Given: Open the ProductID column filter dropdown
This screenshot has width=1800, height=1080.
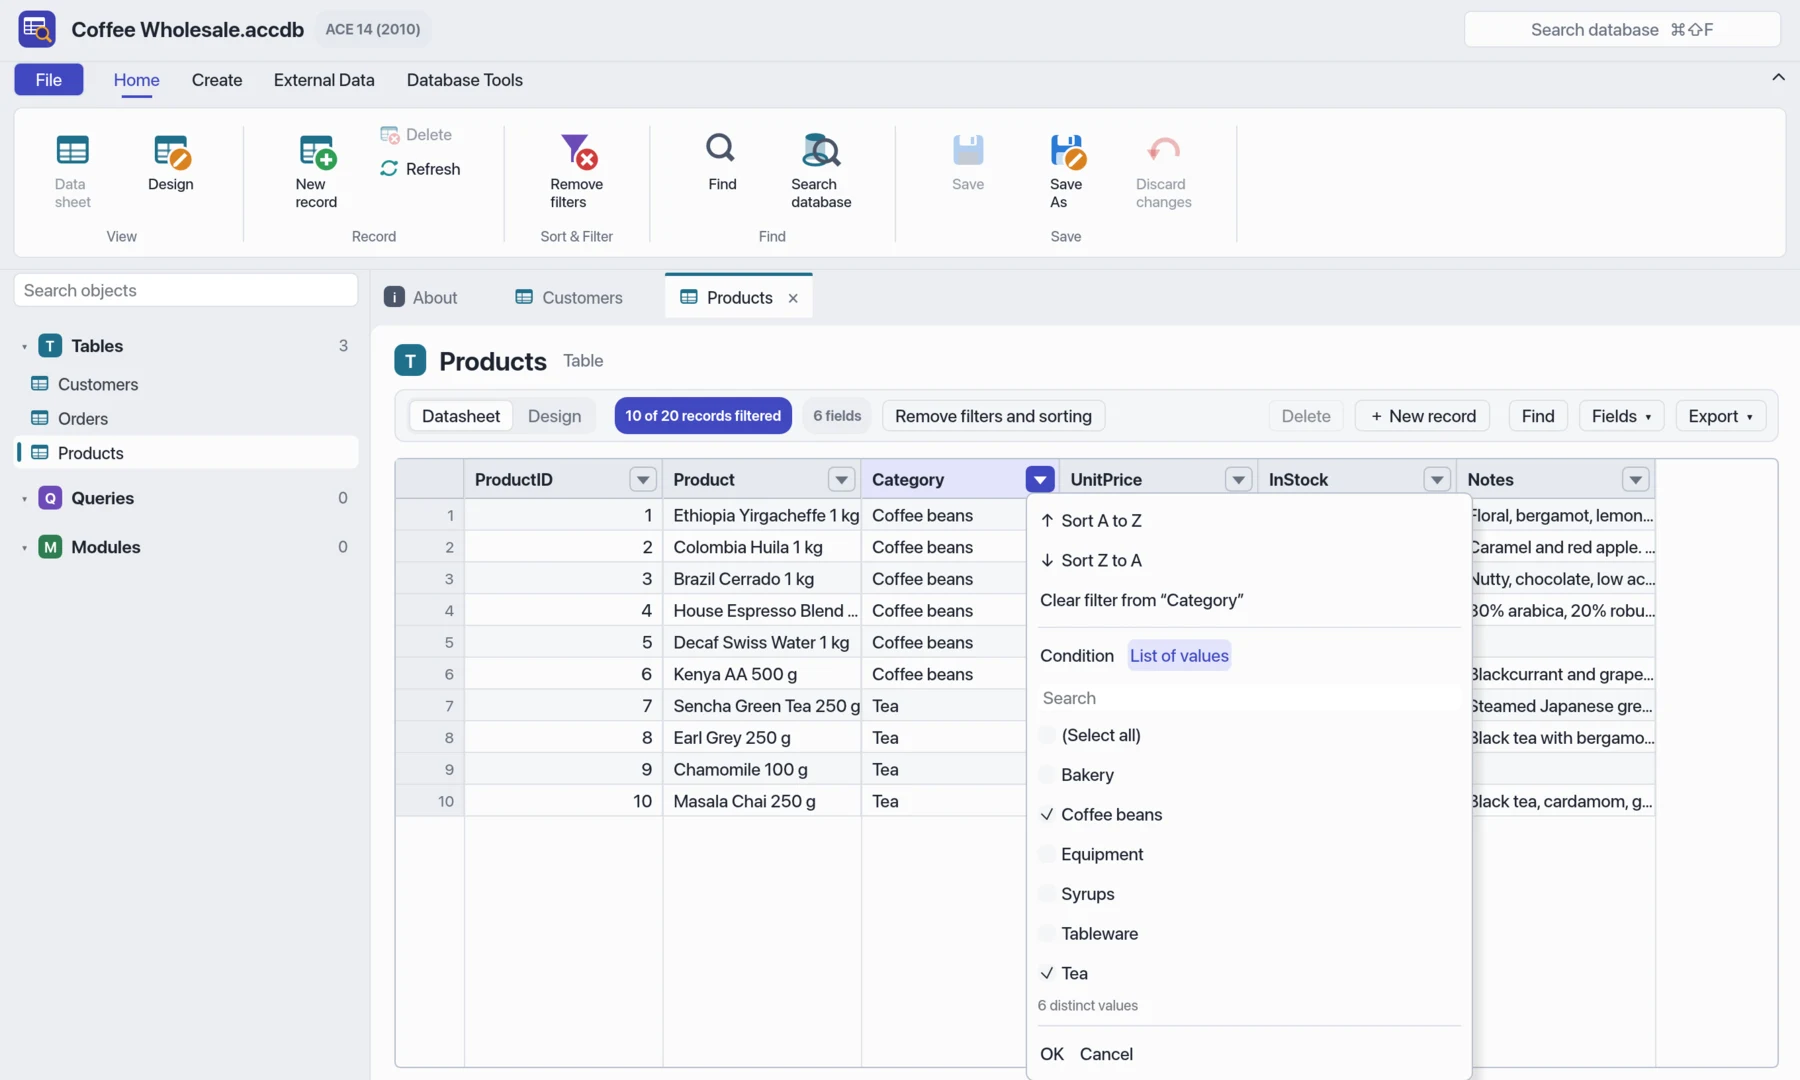Looking at the screenshot, I should coord(643,480).
